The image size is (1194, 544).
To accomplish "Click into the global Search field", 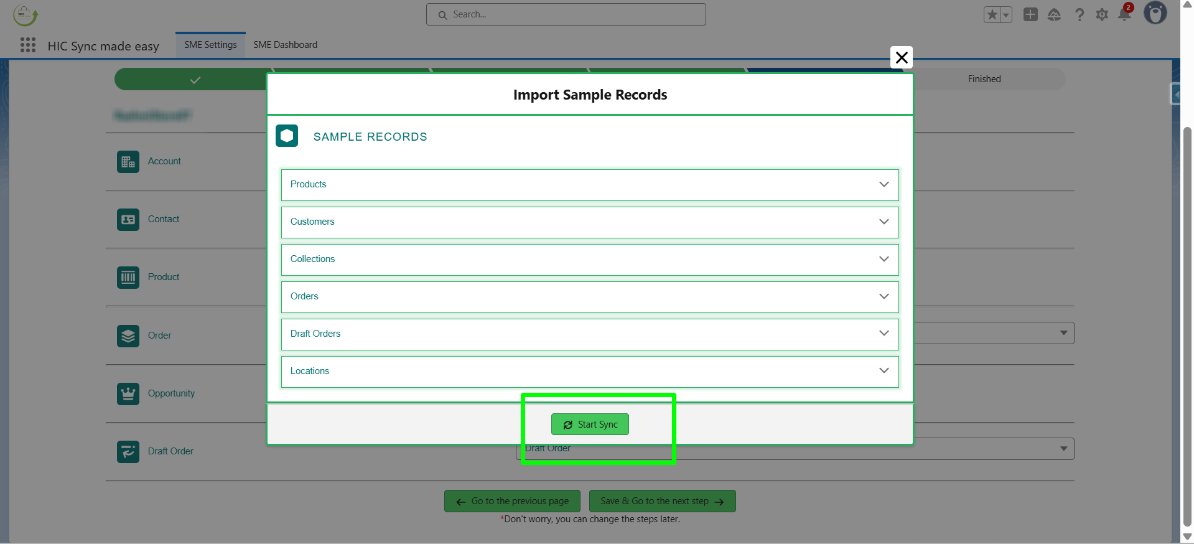I will pyautogui.click(x=566, y=15).
